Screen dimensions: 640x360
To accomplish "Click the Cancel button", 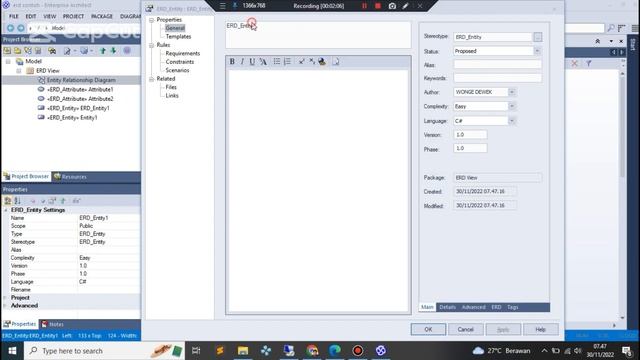I will tap(465, 329).
